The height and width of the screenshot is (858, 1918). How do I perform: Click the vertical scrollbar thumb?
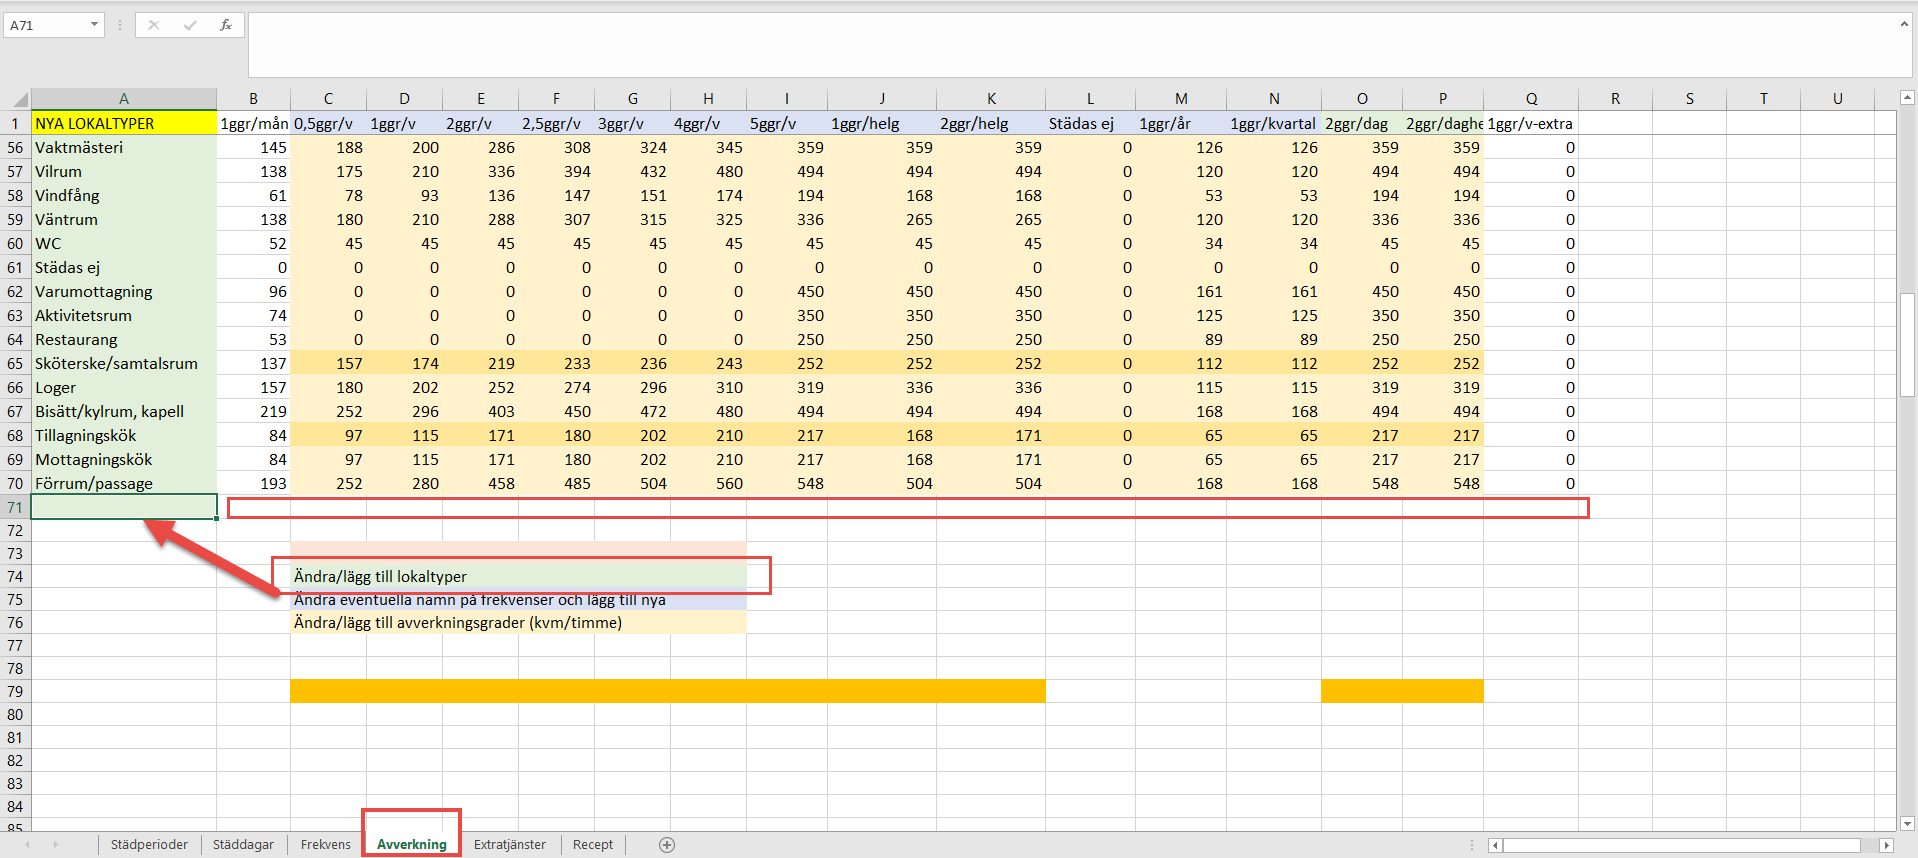point(1907,343)
